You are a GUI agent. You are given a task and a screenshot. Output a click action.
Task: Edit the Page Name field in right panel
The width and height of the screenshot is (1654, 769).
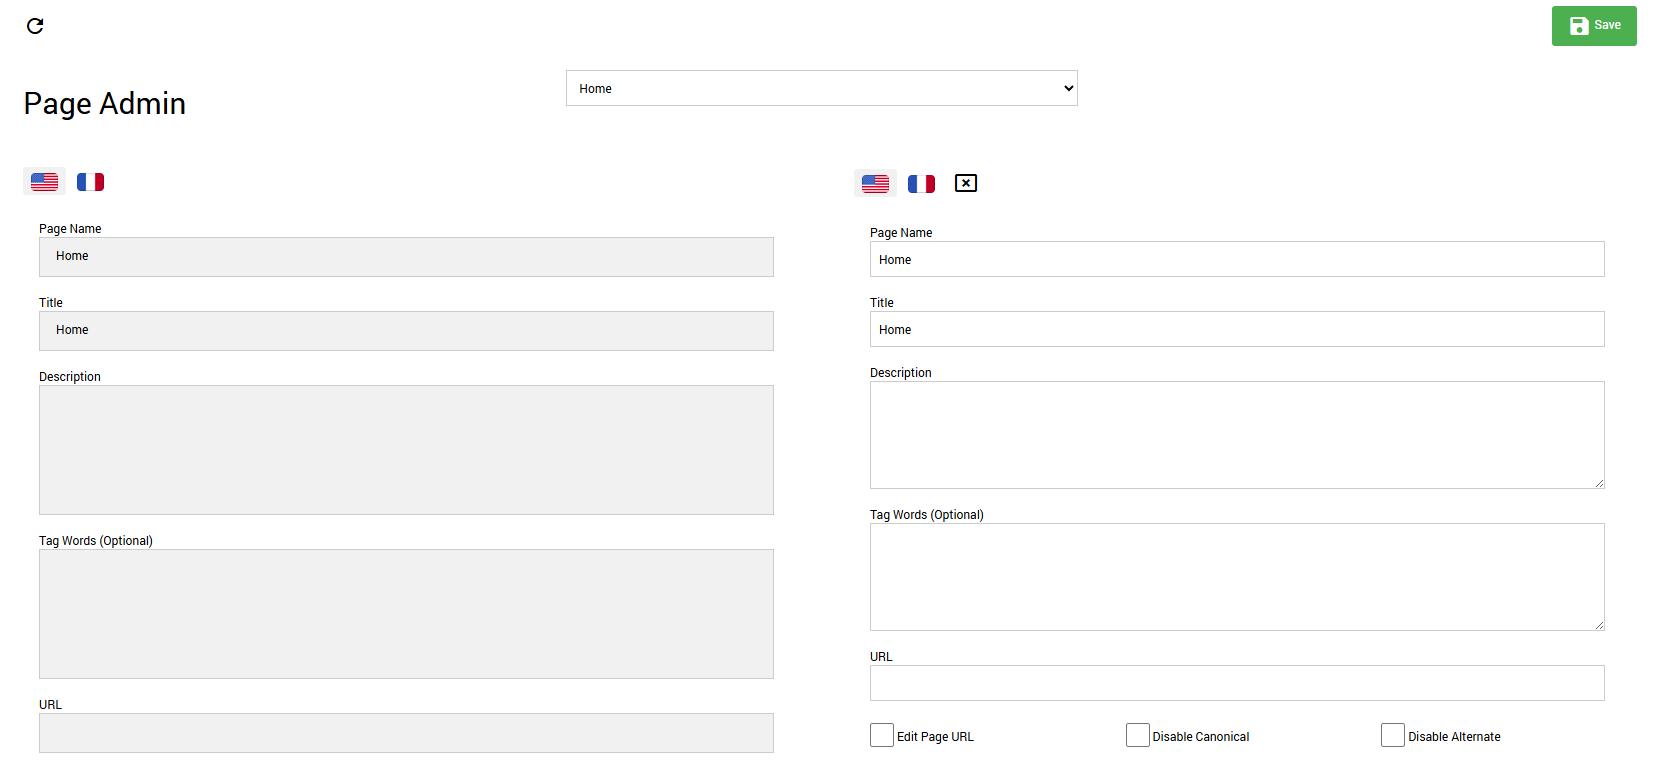pos(1237,259)
